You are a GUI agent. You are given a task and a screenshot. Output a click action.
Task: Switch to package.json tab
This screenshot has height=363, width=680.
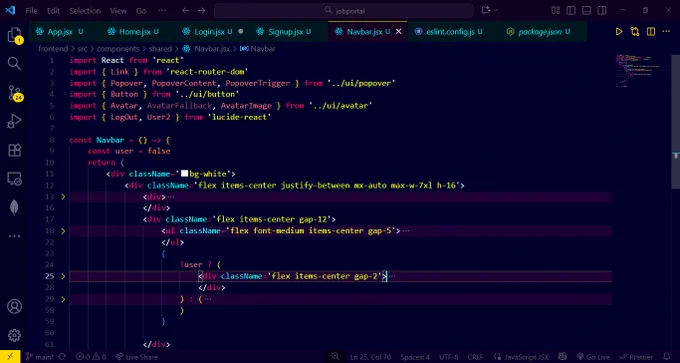point(540,32)
